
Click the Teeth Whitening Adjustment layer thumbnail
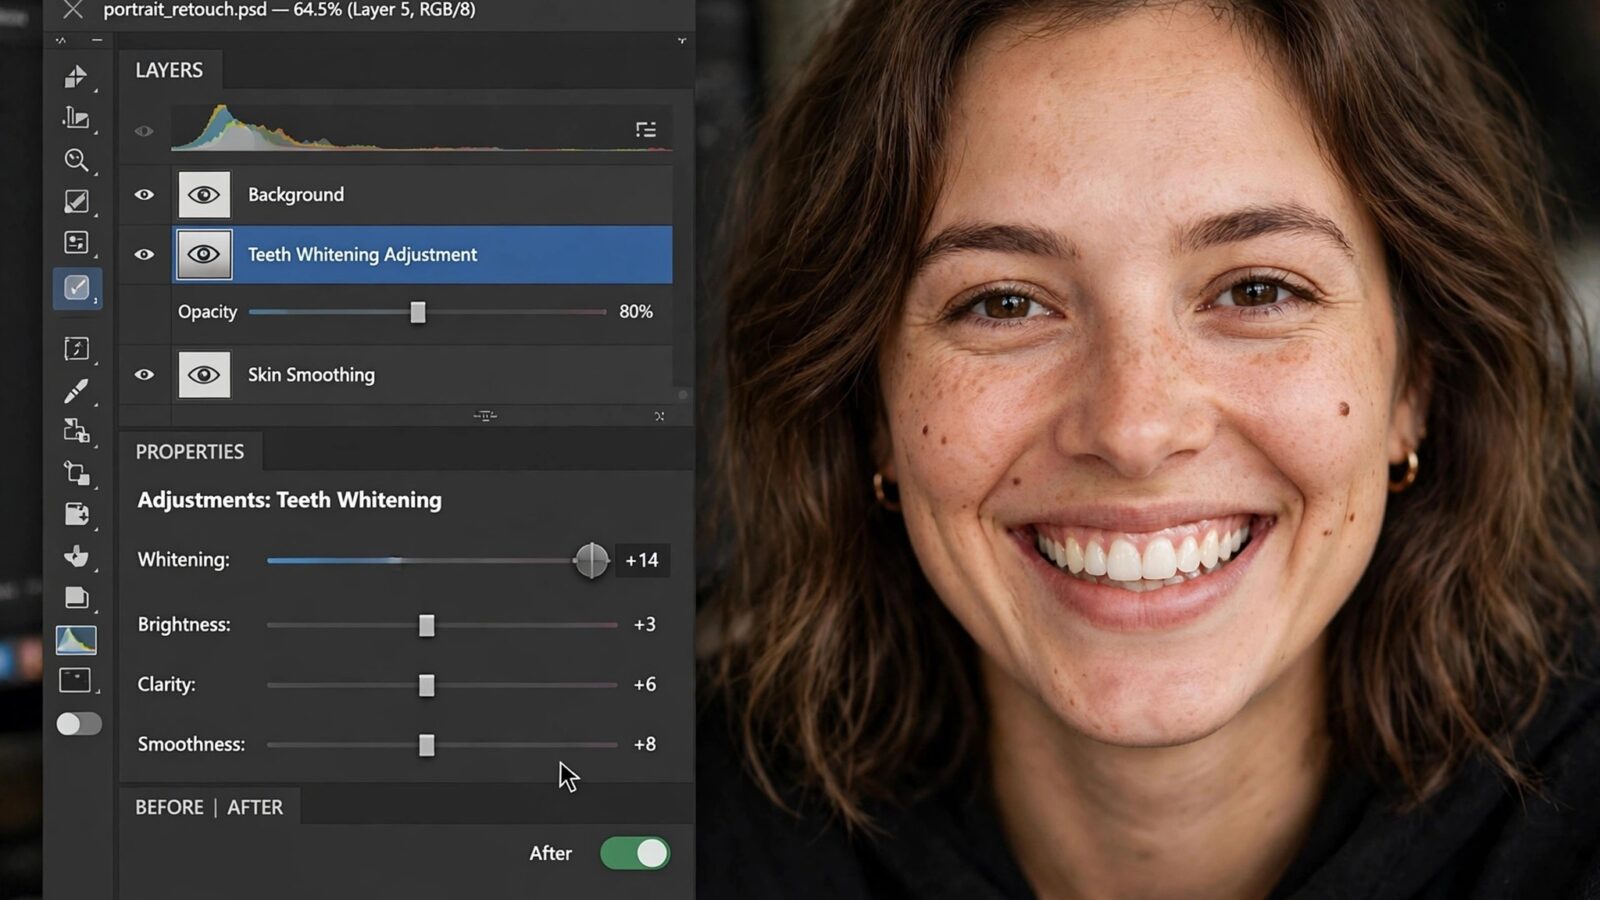pyautogui.click(x=204, y=255)
